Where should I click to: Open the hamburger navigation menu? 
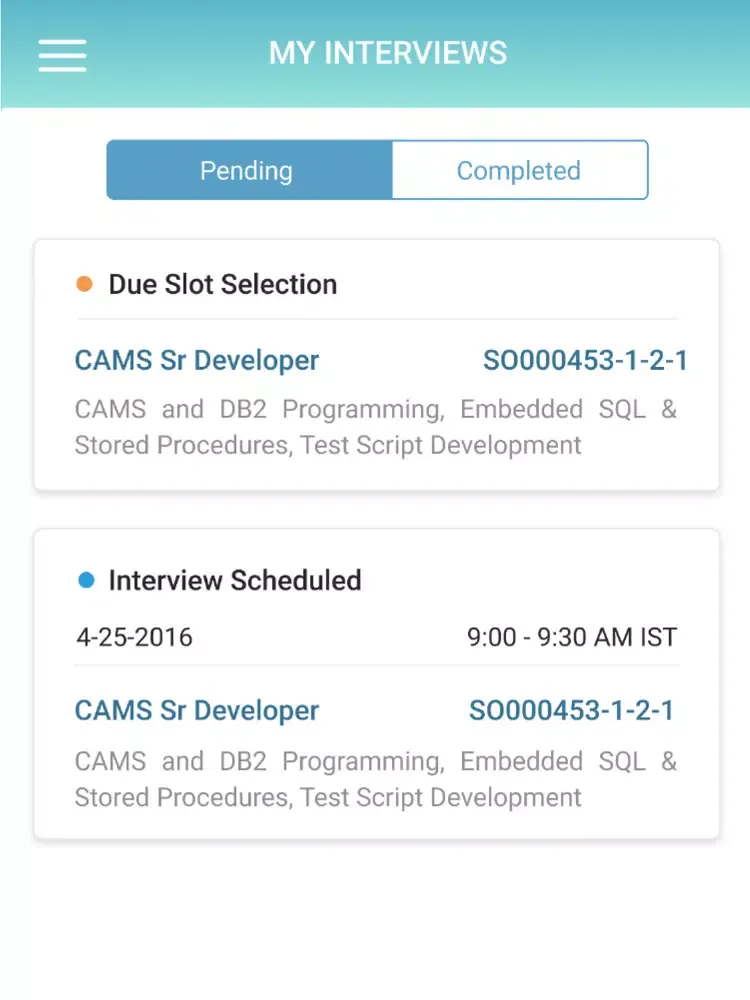(x=62, y=55)
